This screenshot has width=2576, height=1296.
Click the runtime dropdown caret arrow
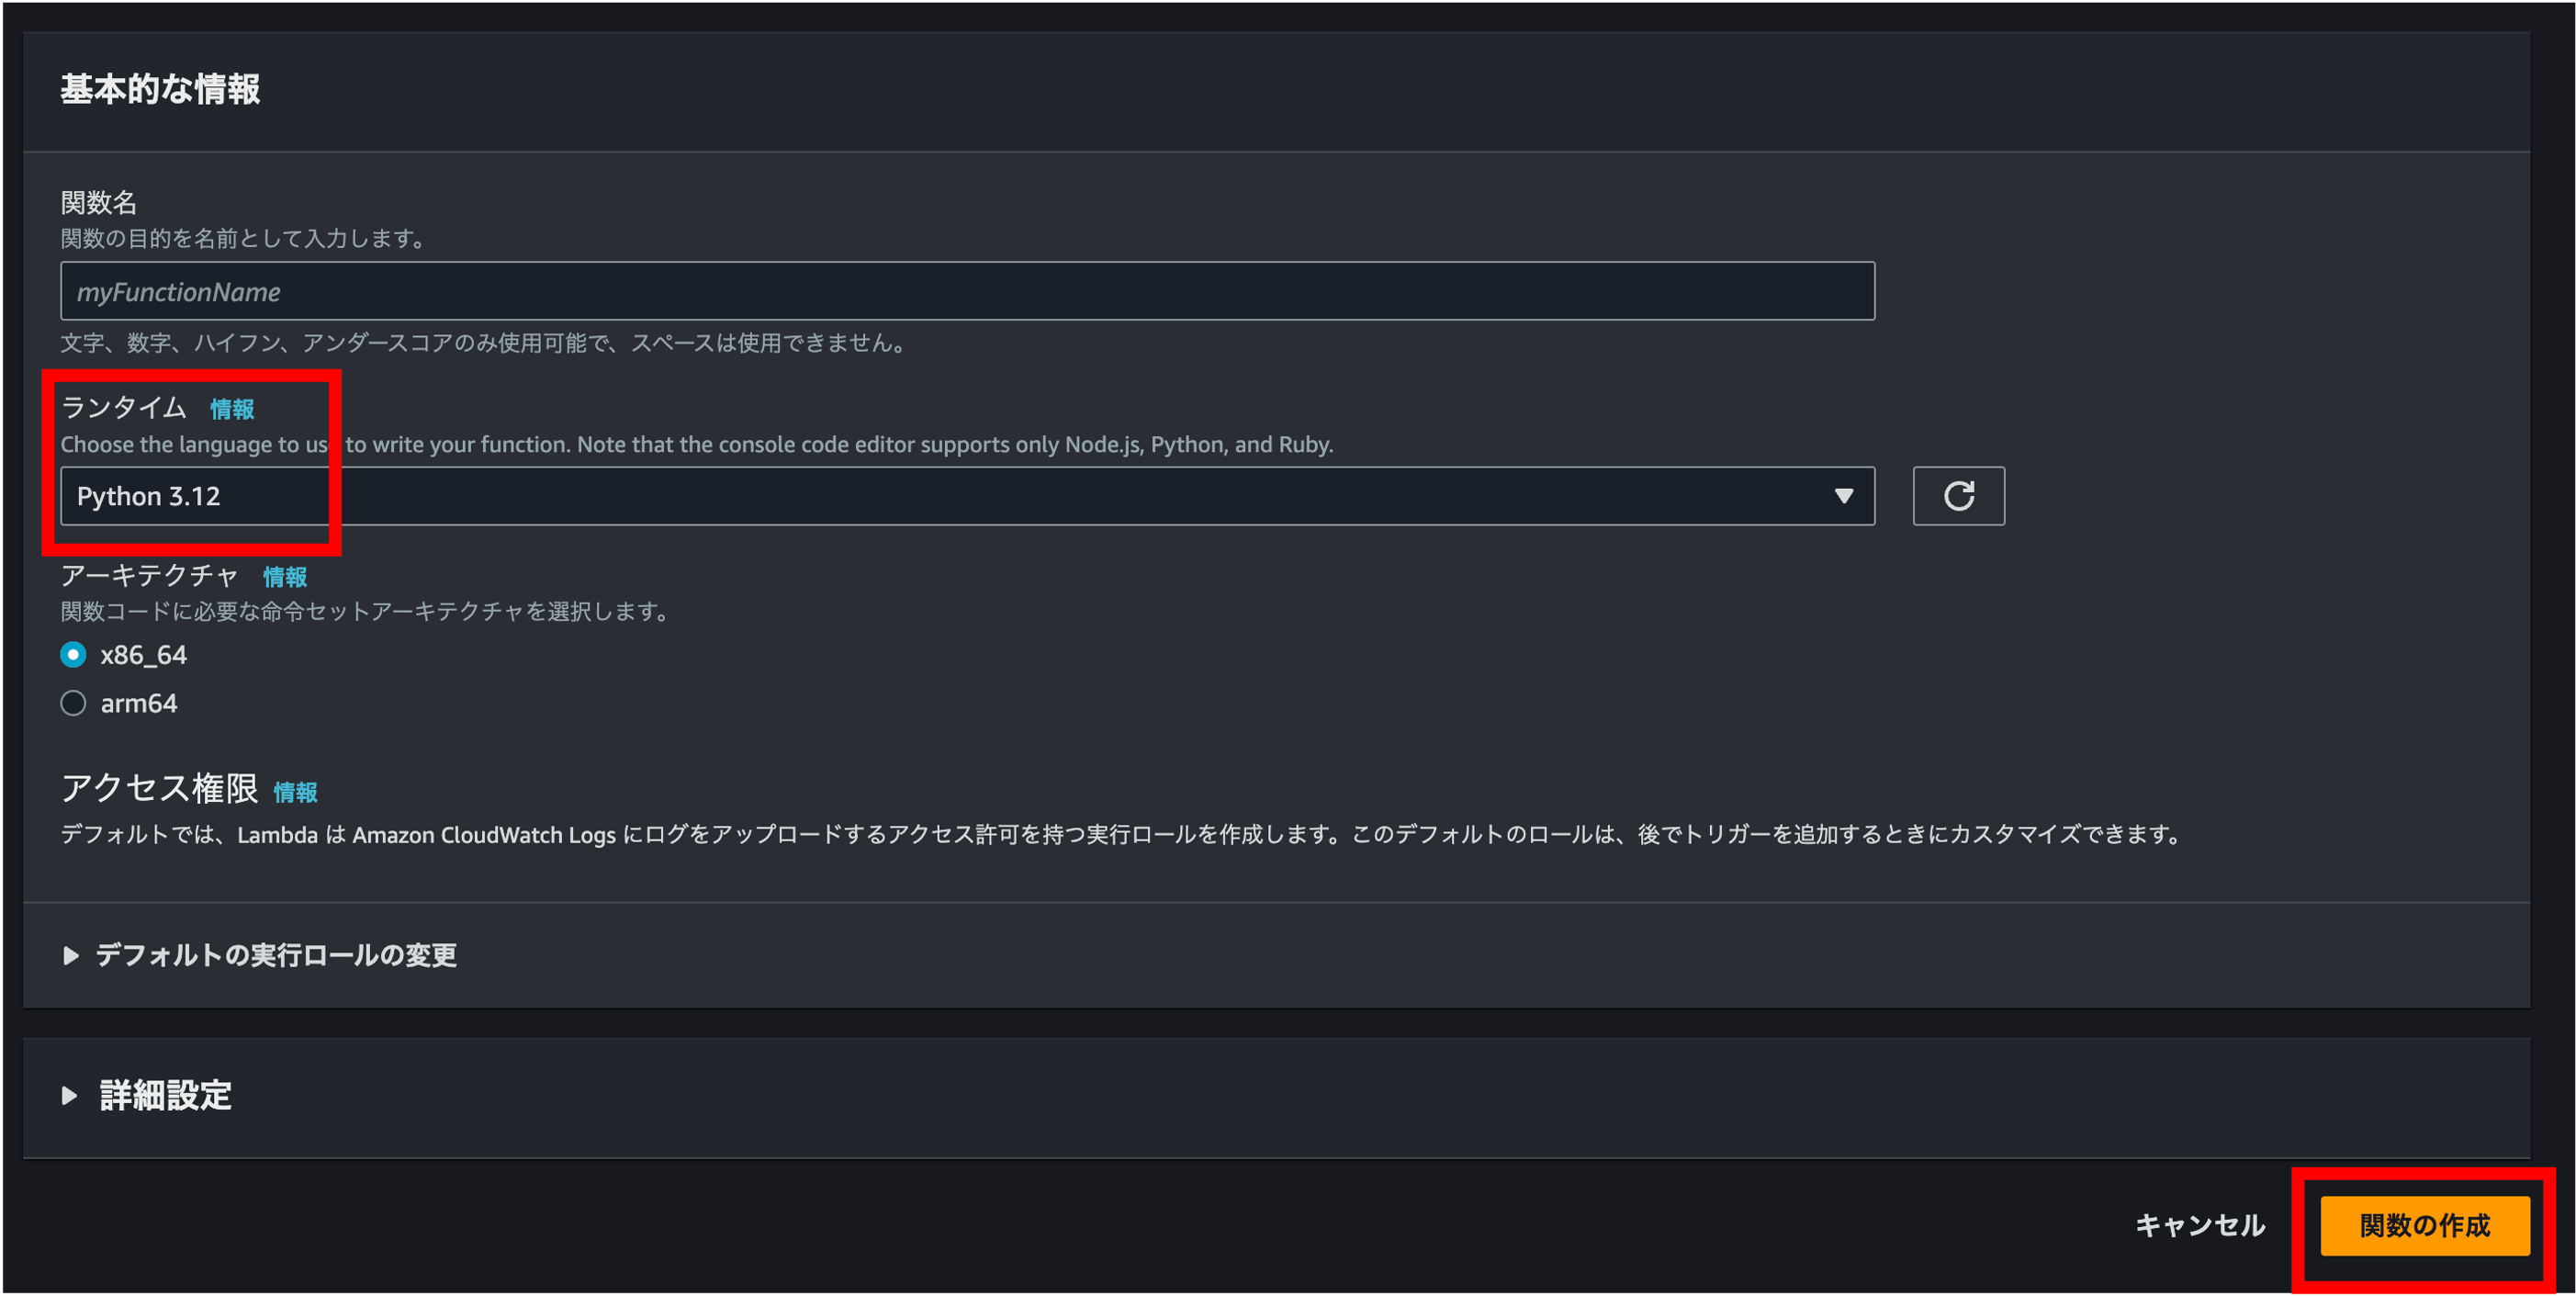[x=1843, y=496]
